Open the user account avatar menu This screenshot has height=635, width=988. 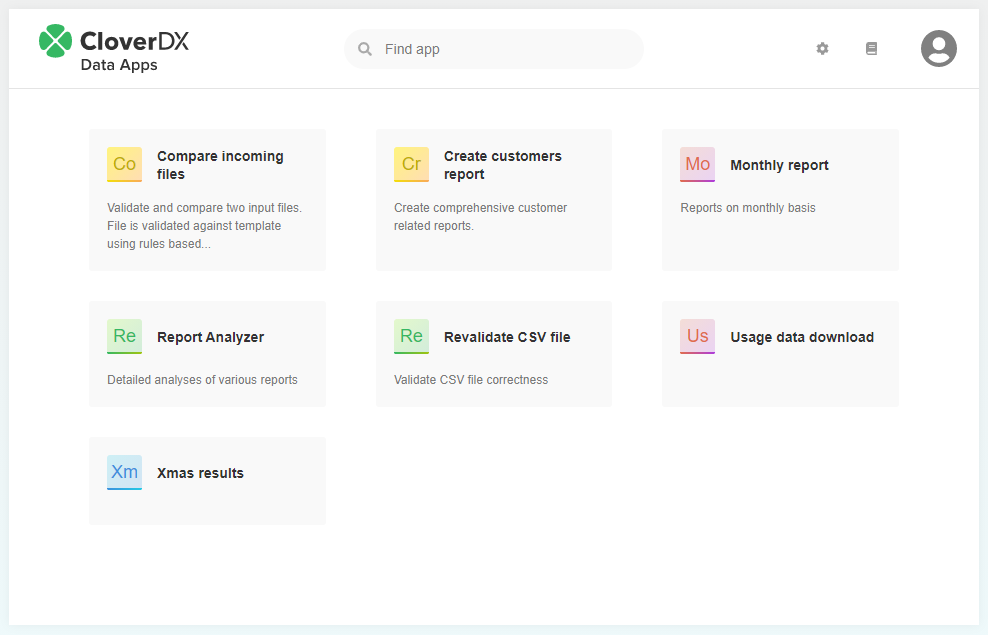[x=938, y=48]
